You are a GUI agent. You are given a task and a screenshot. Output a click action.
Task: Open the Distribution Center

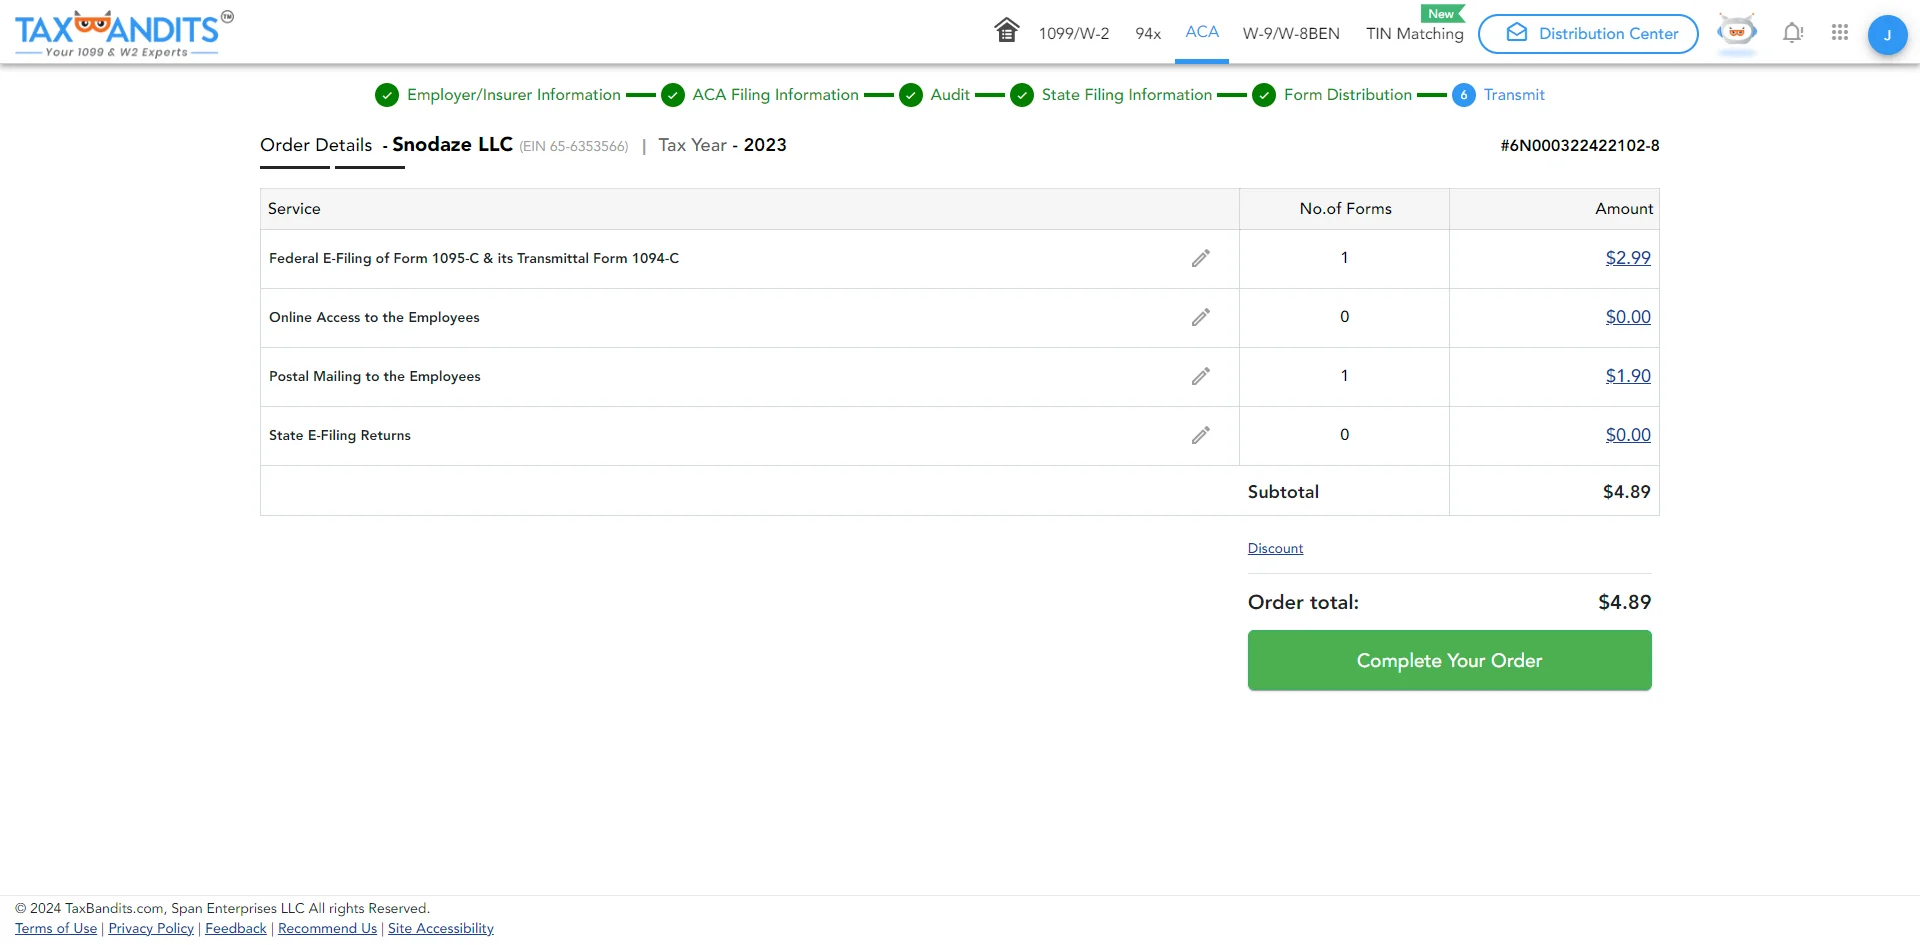tap(1588, 33)
